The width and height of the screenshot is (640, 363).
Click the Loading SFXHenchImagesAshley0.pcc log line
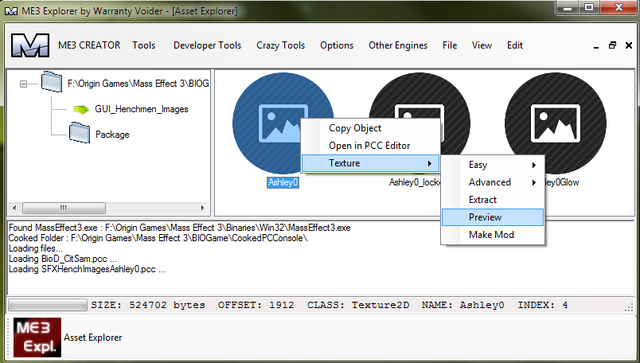(x=87, y=269)
